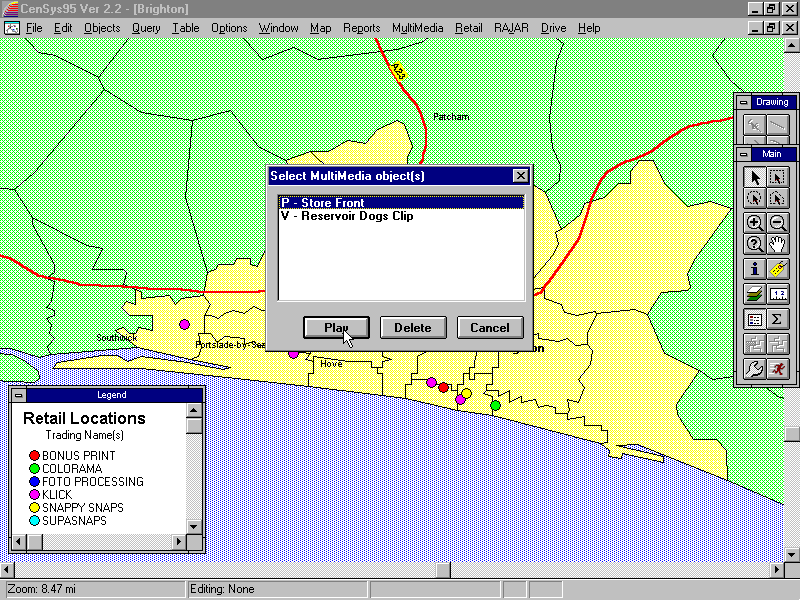This screenshot has width=800, height=600.
Task: Click the Sigma statistics tool
Action: 778,319
